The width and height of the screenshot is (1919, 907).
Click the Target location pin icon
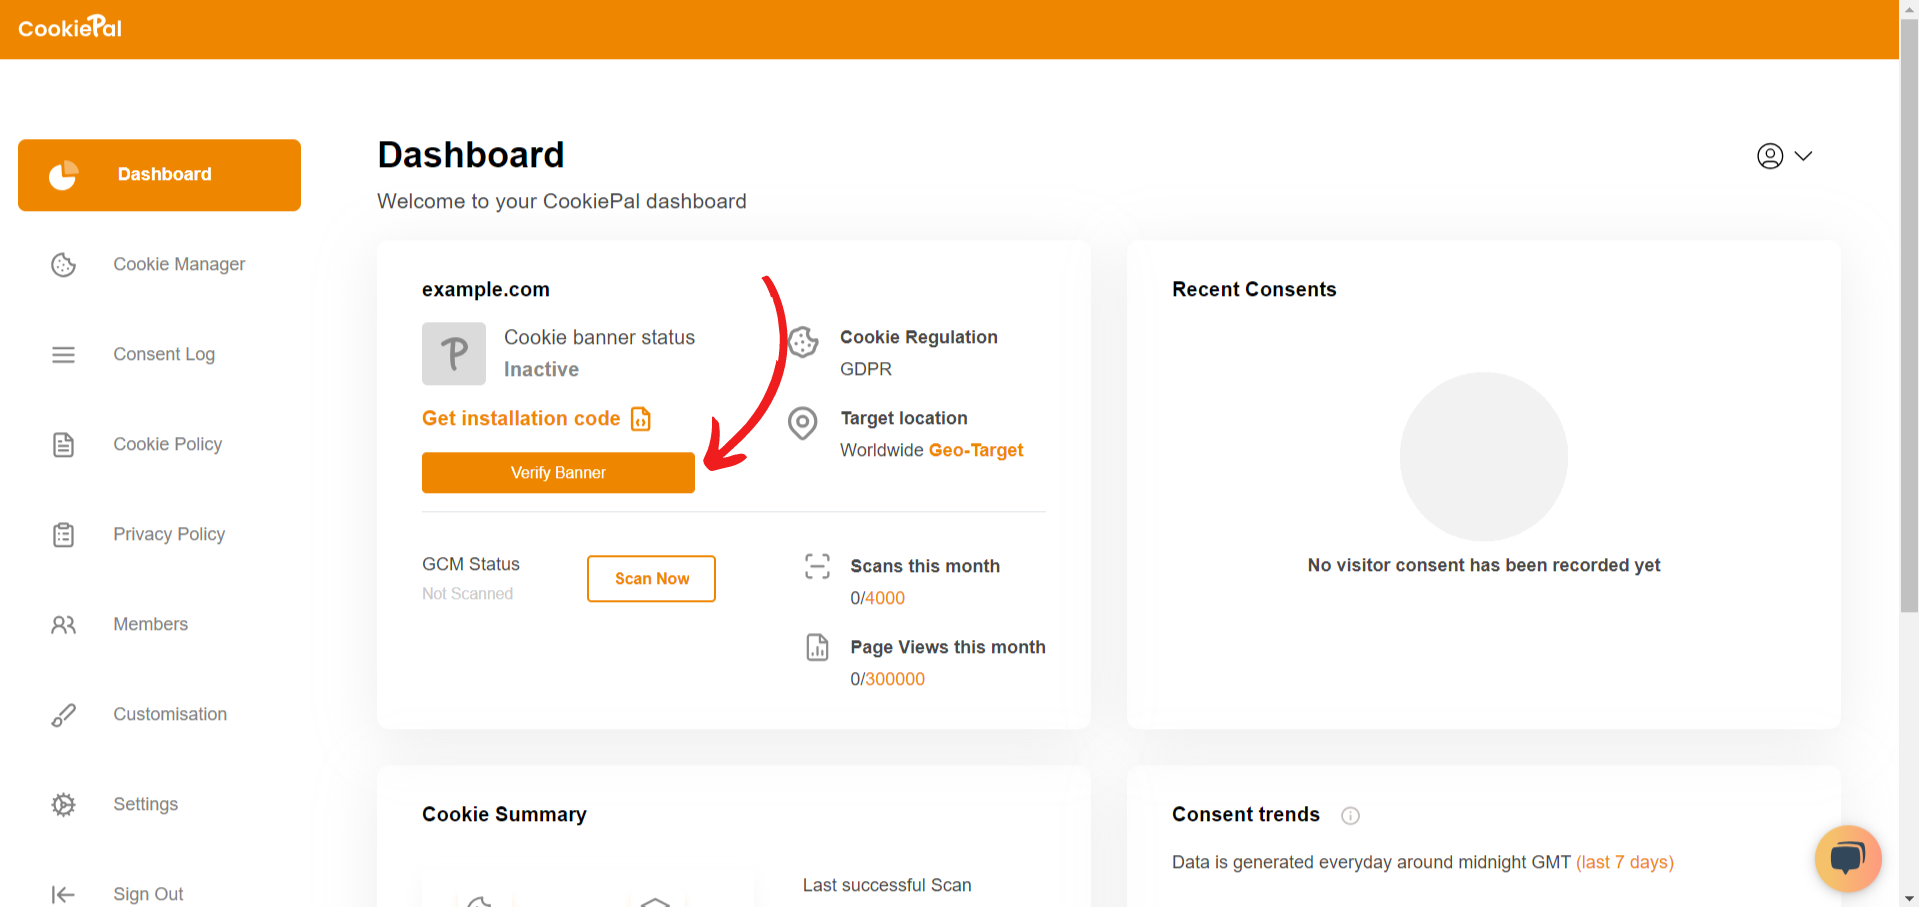[802, 423]
